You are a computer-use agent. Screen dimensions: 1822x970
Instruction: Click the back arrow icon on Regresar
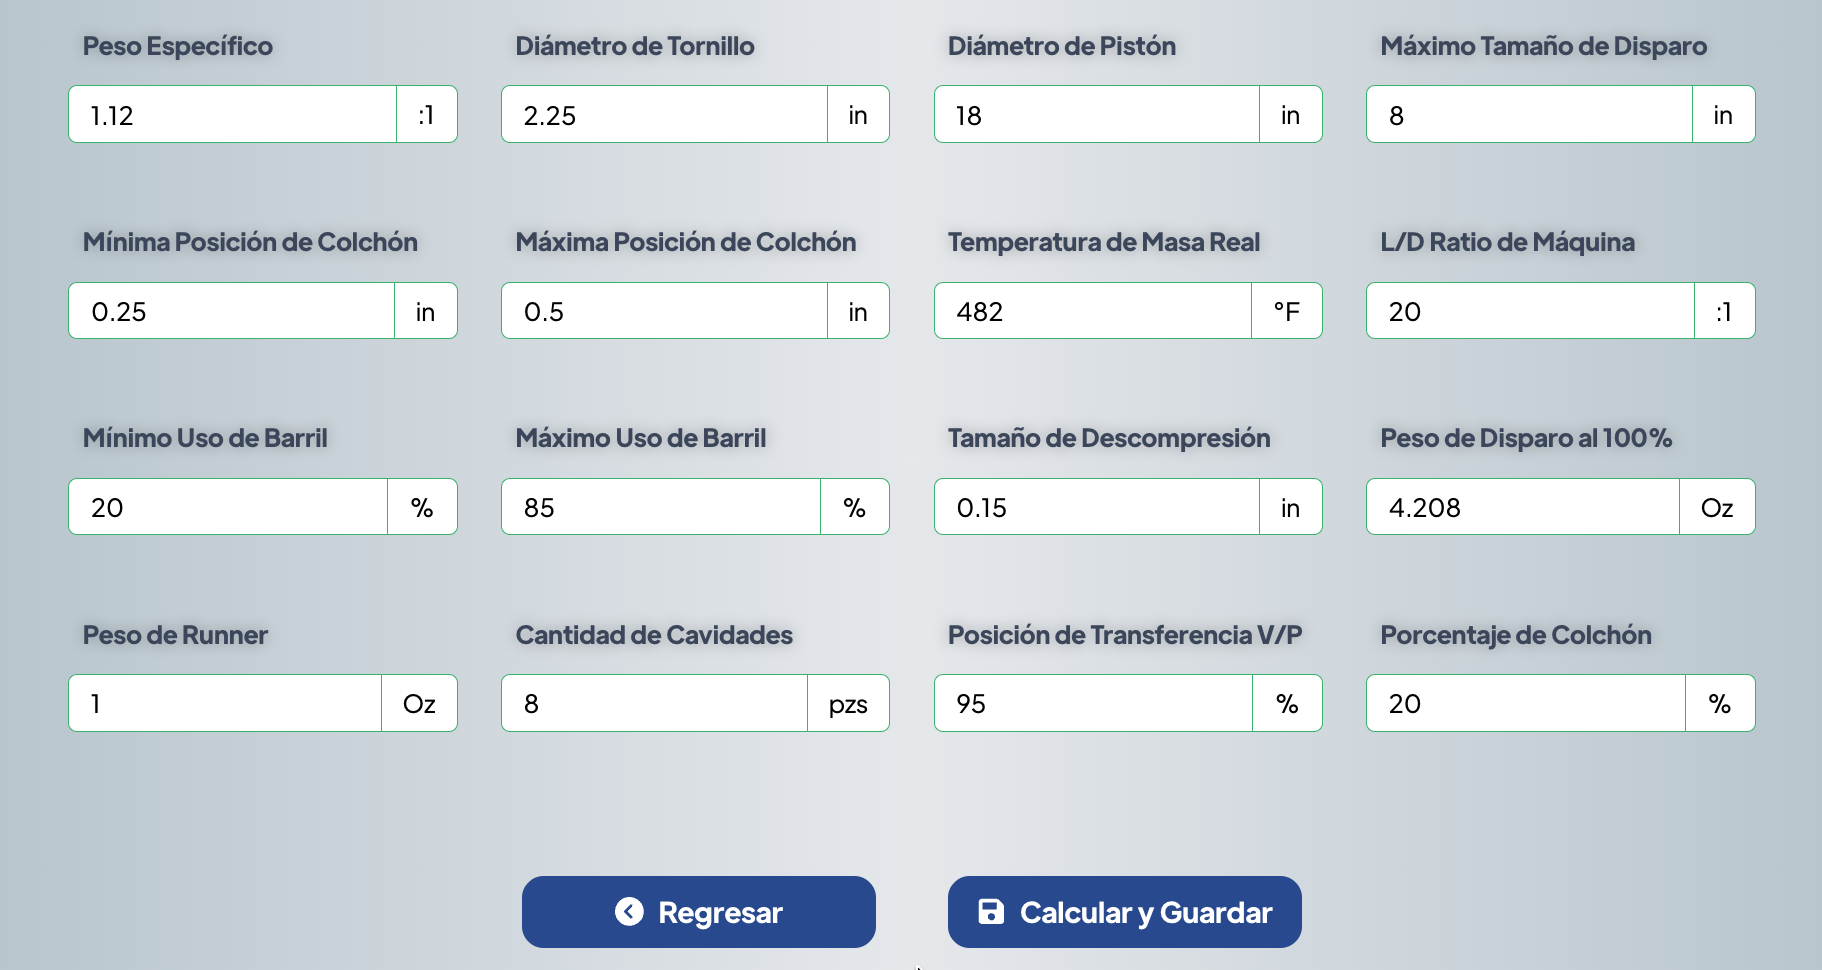[x=629, y=912]
